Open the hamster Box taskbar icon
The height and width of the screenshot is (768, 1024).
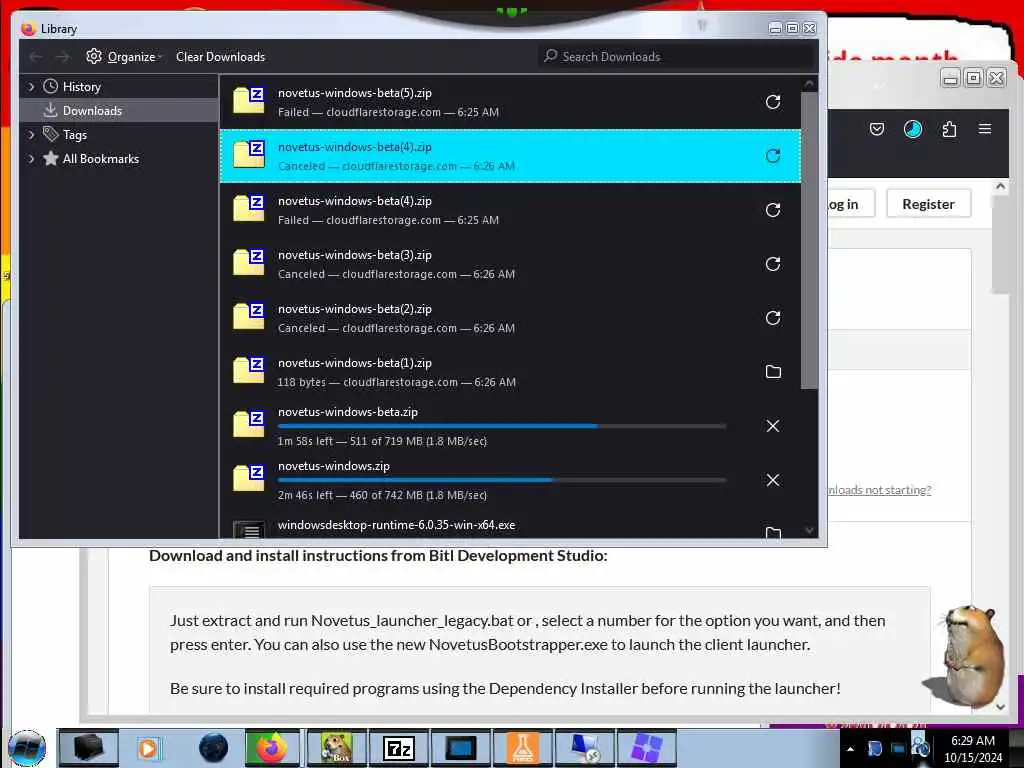[x=336, y=748]
